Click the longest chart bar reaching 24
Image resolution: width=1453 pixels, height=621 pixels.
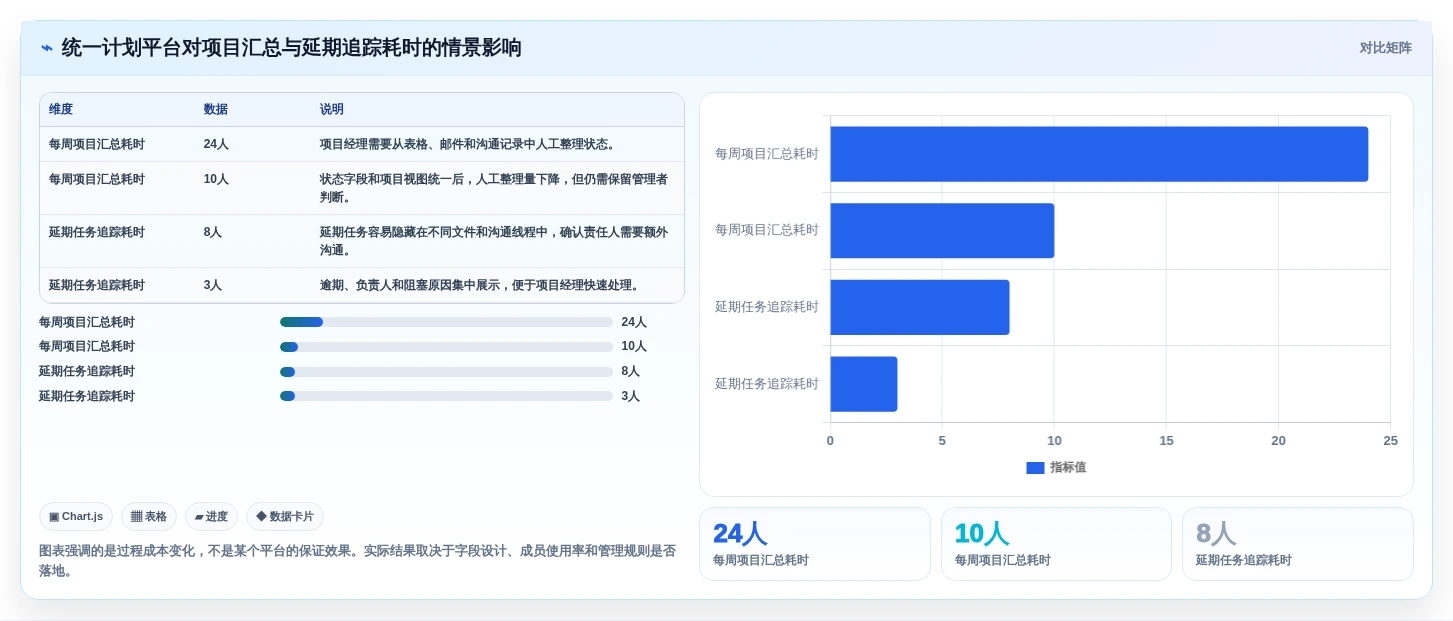[1099, 154]
